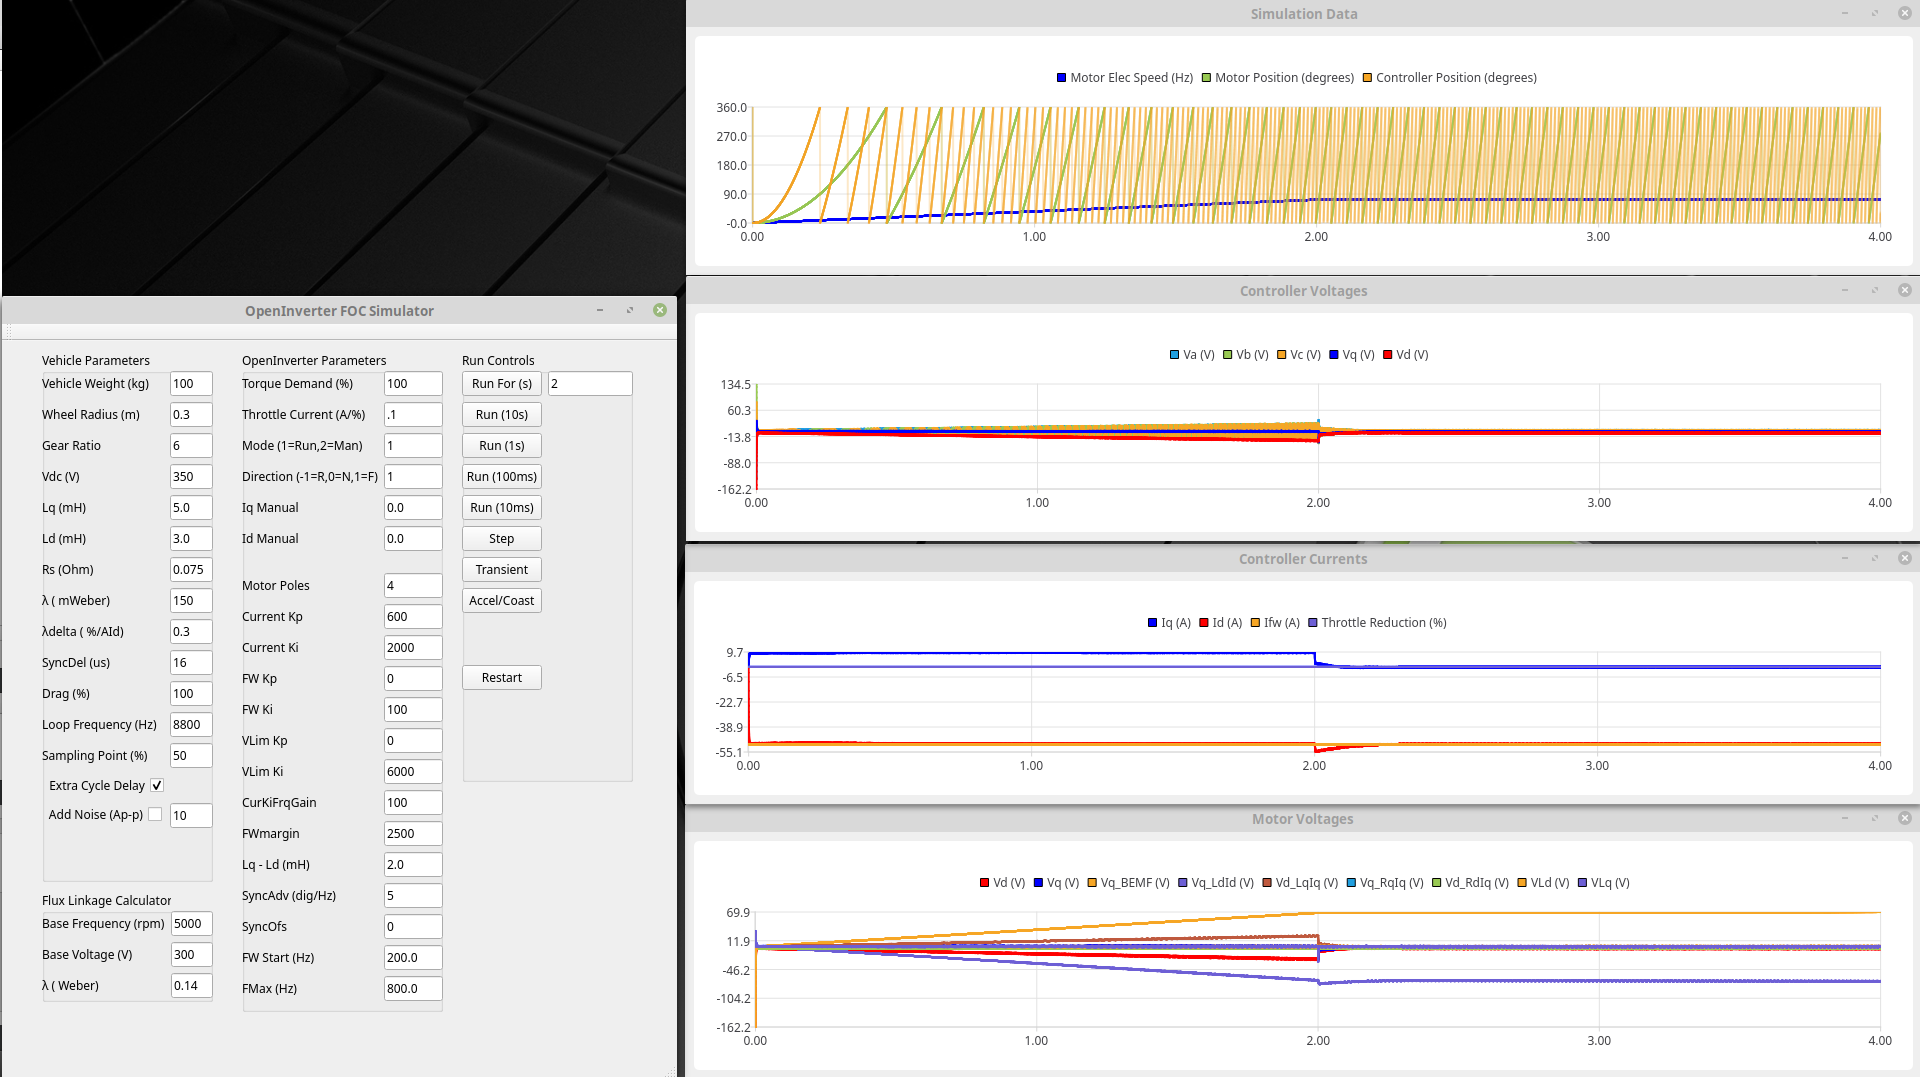The height and width of the screenshot is (1077, 1920).
Task: Click the Accel/Coast button
Action: pyautogui.click(x=501, y=601)
